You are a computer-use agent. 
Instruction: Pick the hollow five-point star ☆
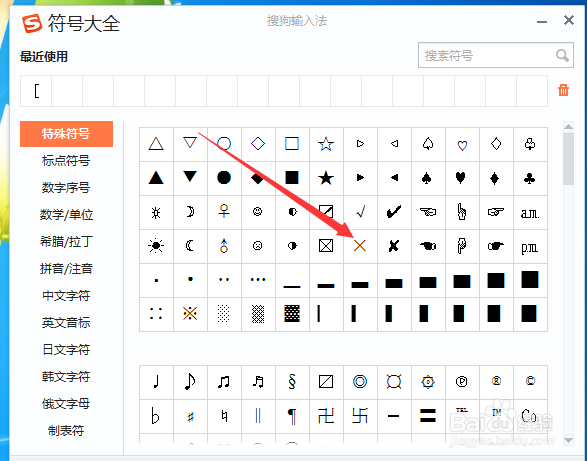point(326,144)
